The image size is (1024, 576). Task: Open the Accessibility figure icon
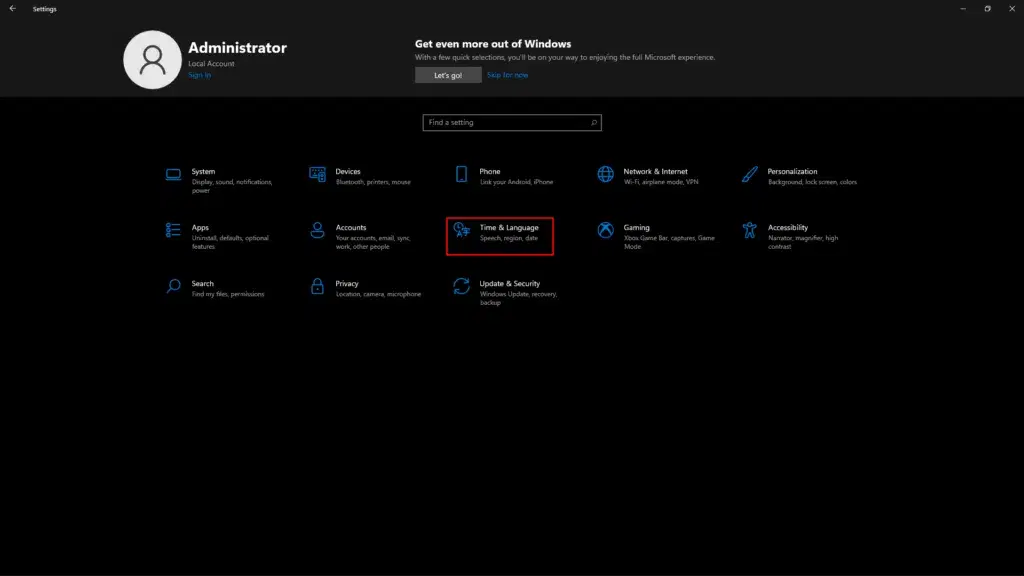(x=750, y=231)
